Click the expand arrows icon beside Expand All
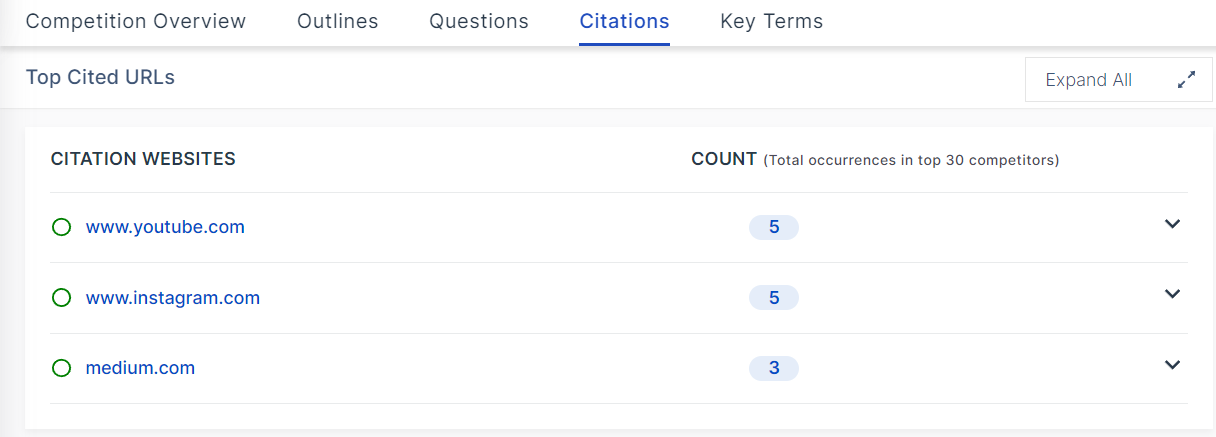The image size is (1216, 437). pyautogui.click(x=1186, y=80)
